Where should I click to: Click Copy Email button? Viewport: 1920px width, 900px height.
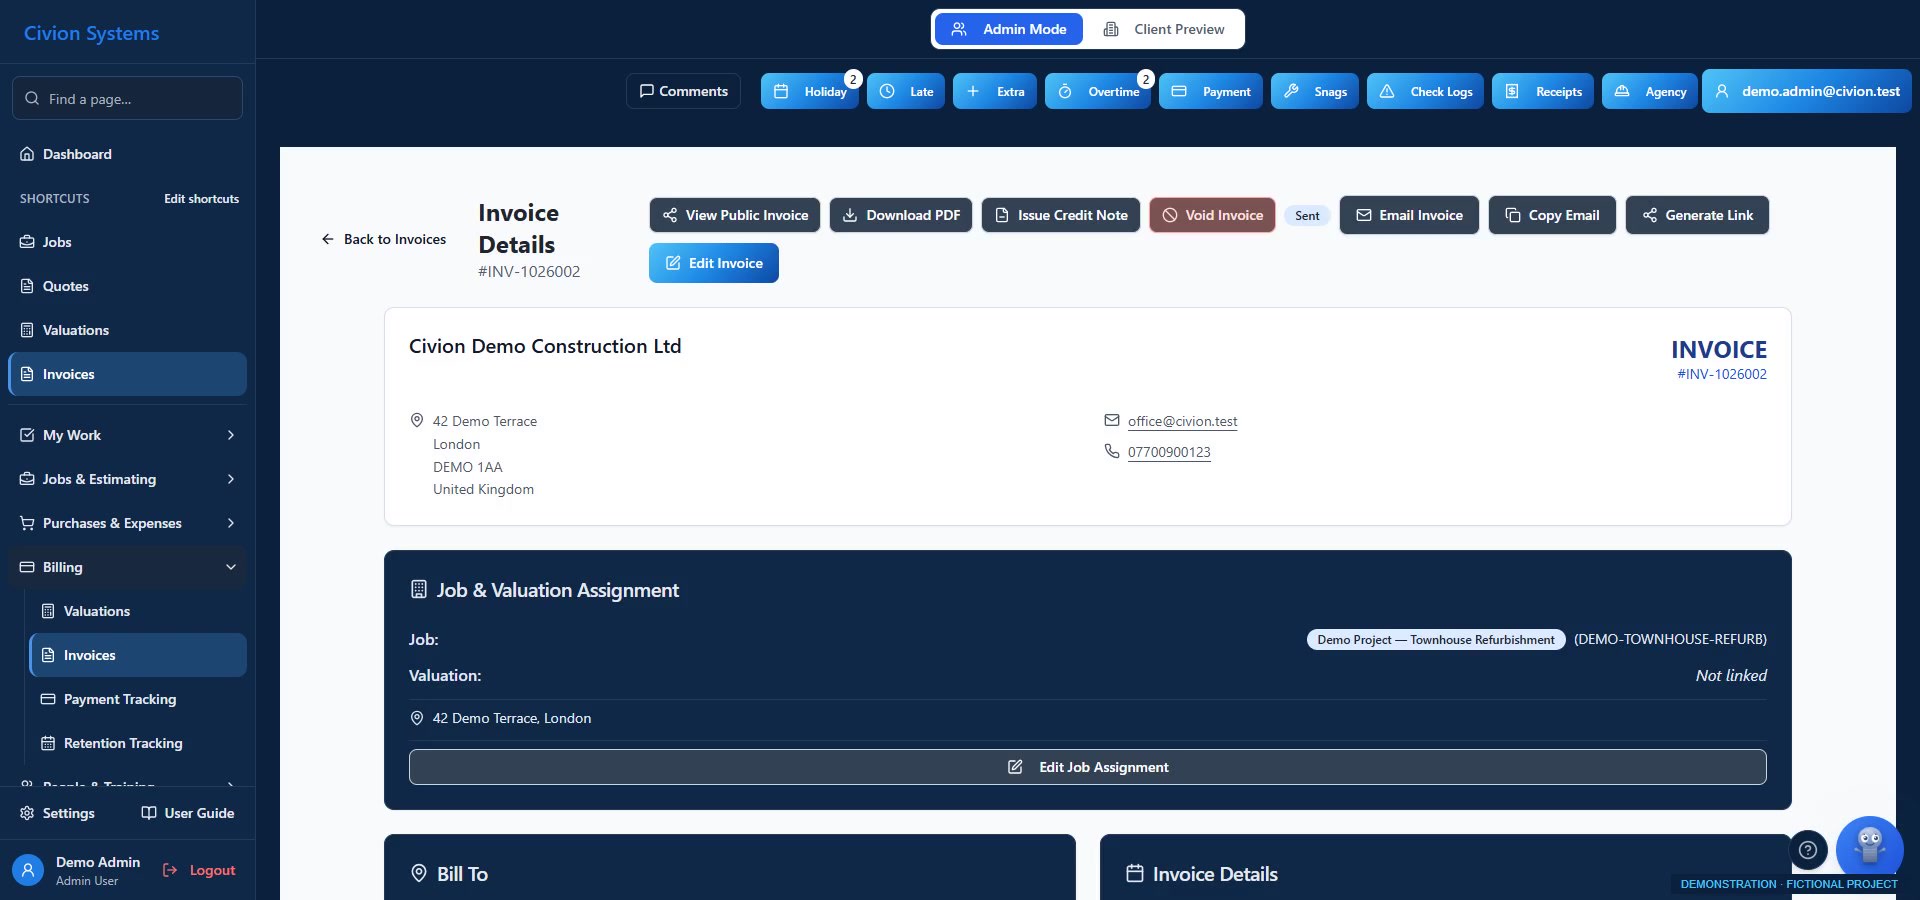coord(1552,215)
